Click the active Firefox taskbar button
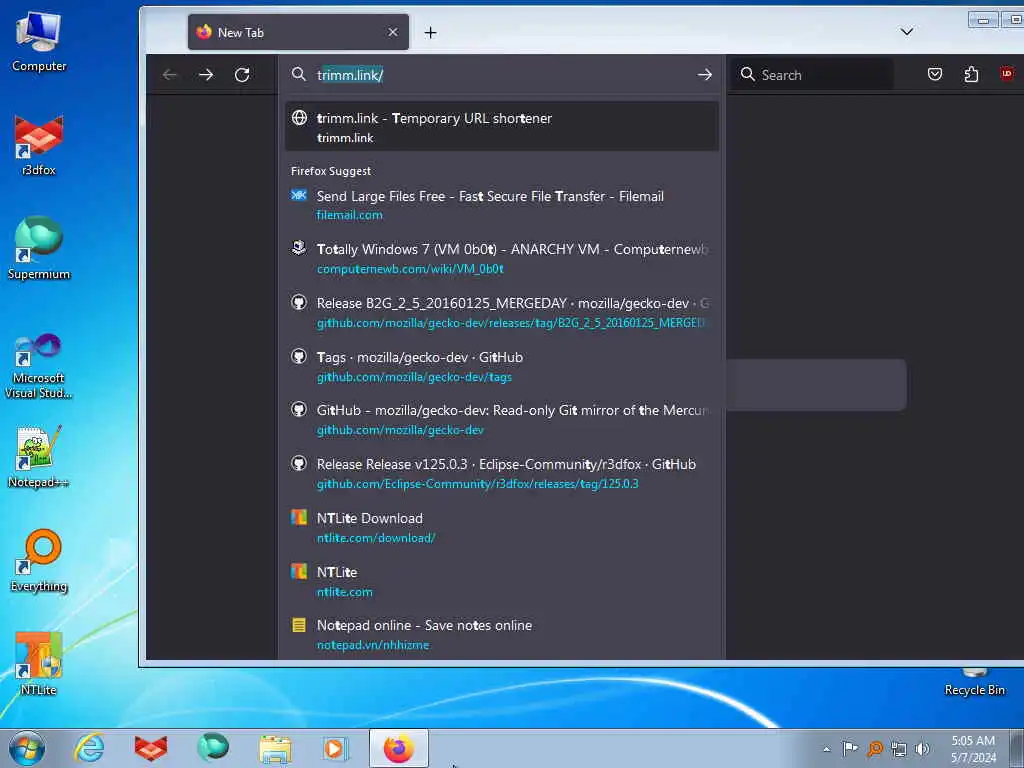This screenshot has height=768, width=1024. coord(398,748)
